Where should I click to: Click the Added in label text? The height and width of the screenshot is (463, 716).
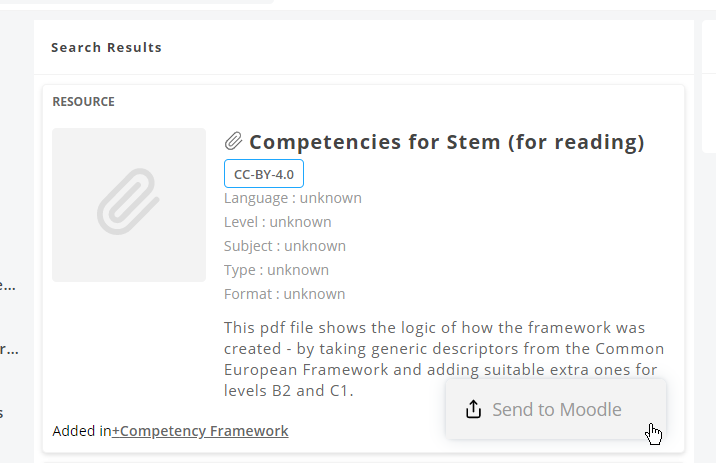coord(82,431)
